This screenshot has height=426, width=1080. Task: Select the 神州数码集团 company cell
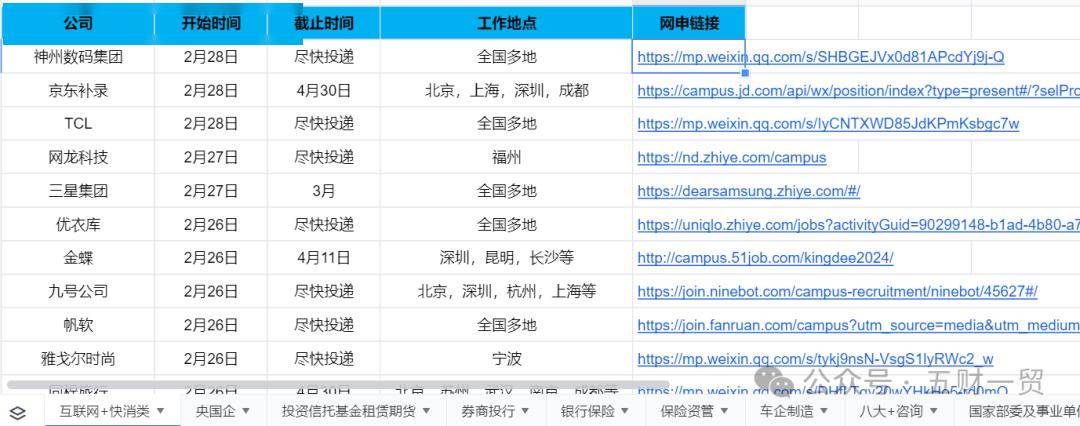(78, 57)
